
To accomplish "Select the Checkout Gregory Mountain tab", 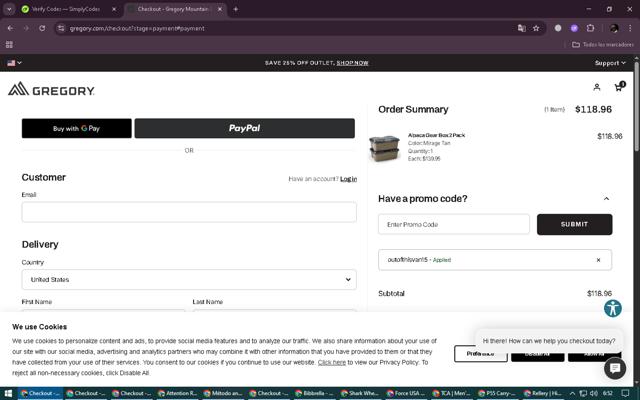I will [x=173, y=9].
